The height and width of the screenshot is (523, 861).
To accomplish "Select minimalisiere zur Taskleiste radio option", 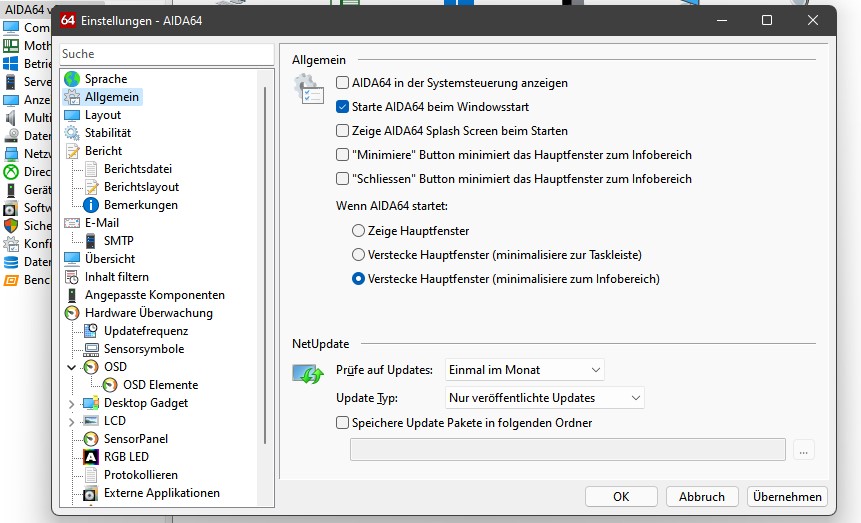I will pos(358,255).
